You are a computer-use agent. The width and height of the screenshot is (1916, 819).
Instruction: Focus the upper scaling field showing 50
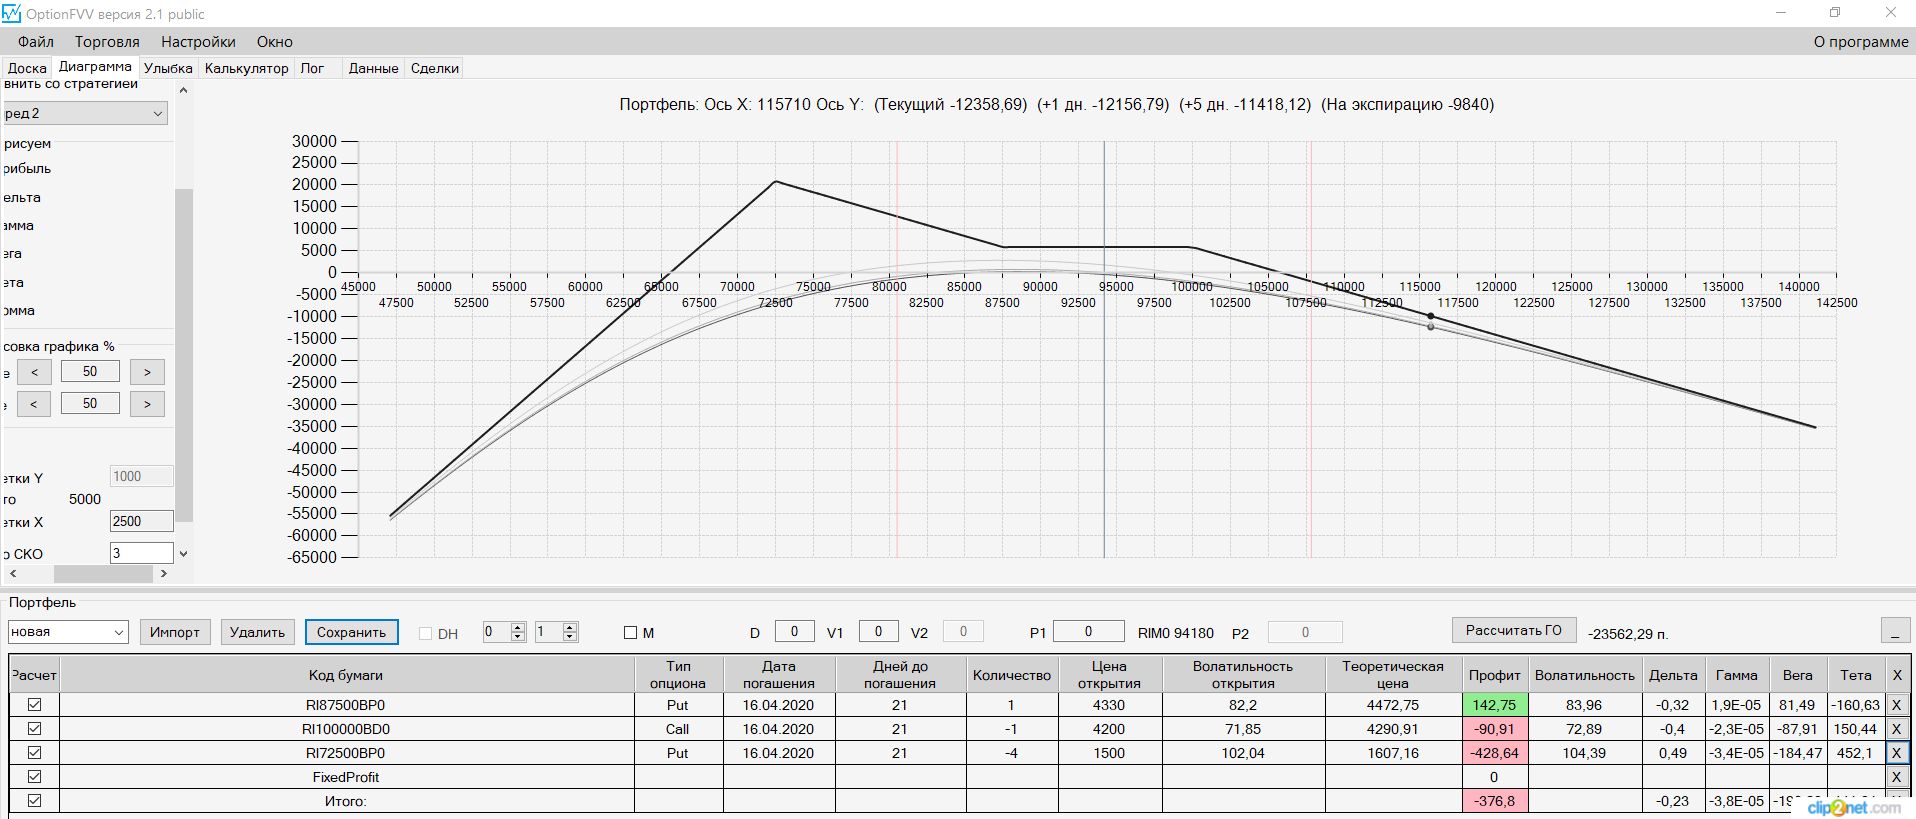(90, 372)
